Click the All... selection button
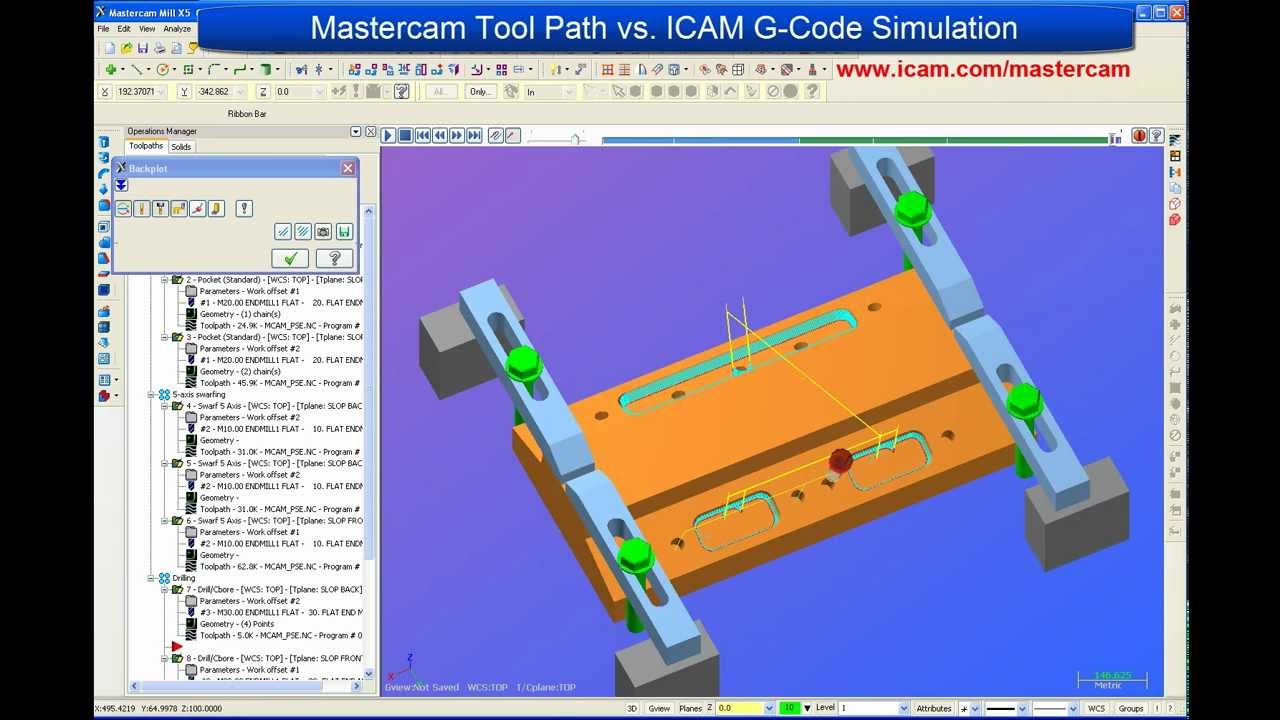 click(441, 92)
